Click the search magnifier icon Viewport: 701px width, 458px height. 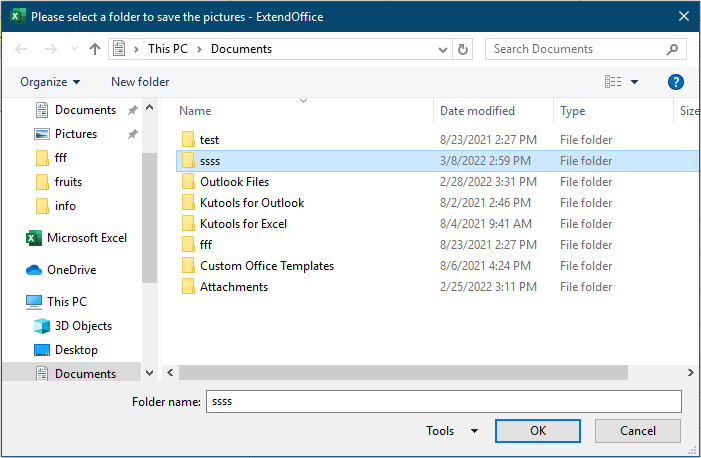[x=672, y=49]
